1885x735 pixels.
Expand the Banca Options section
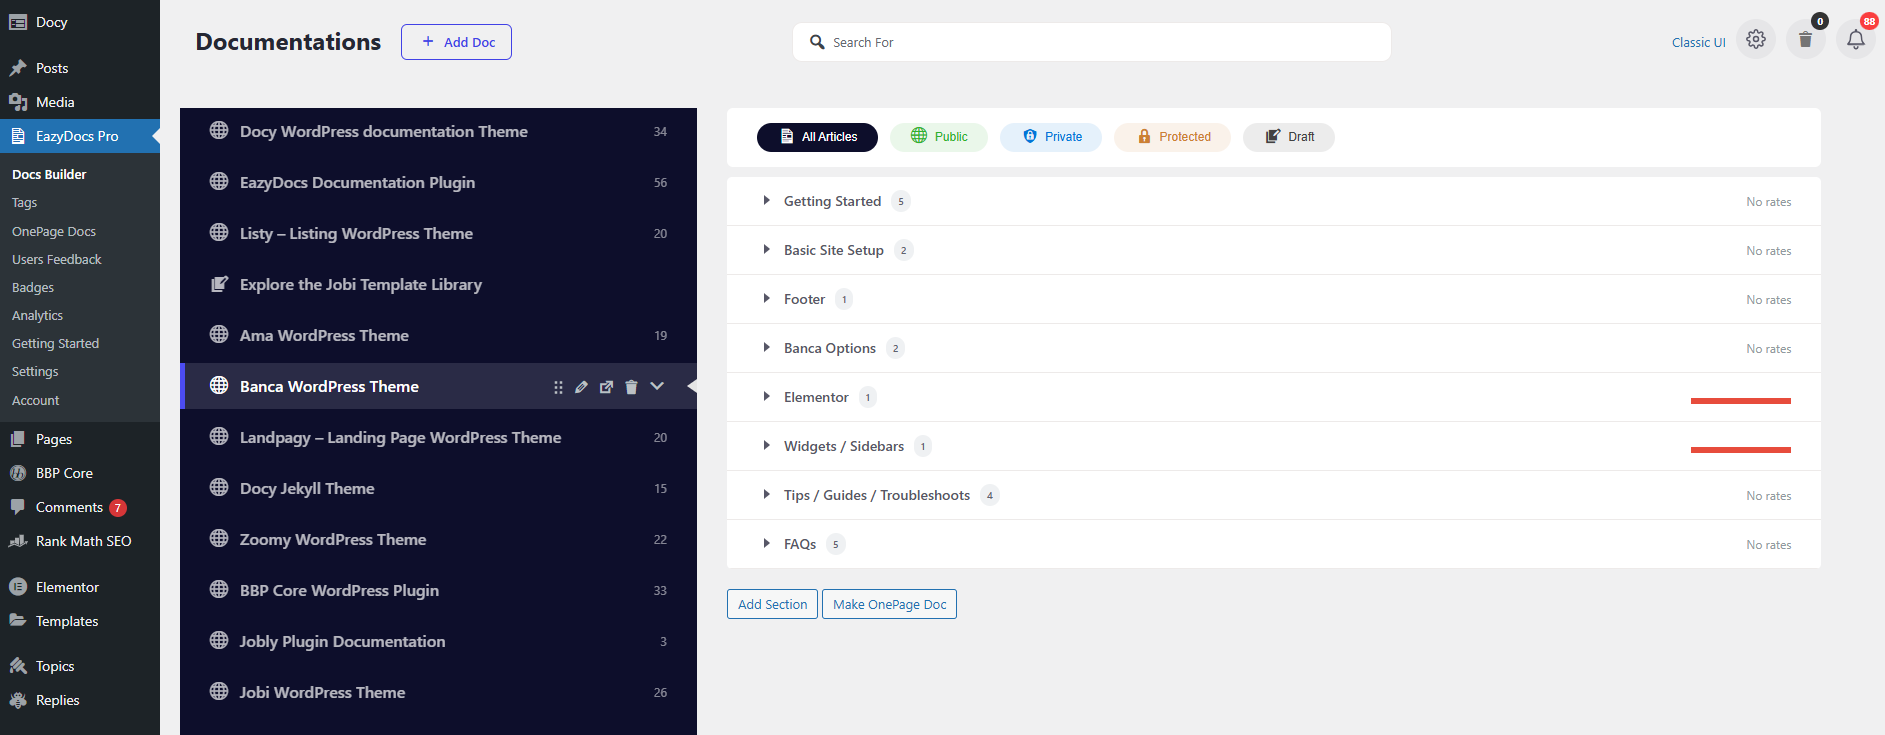[x=766, y=347]
